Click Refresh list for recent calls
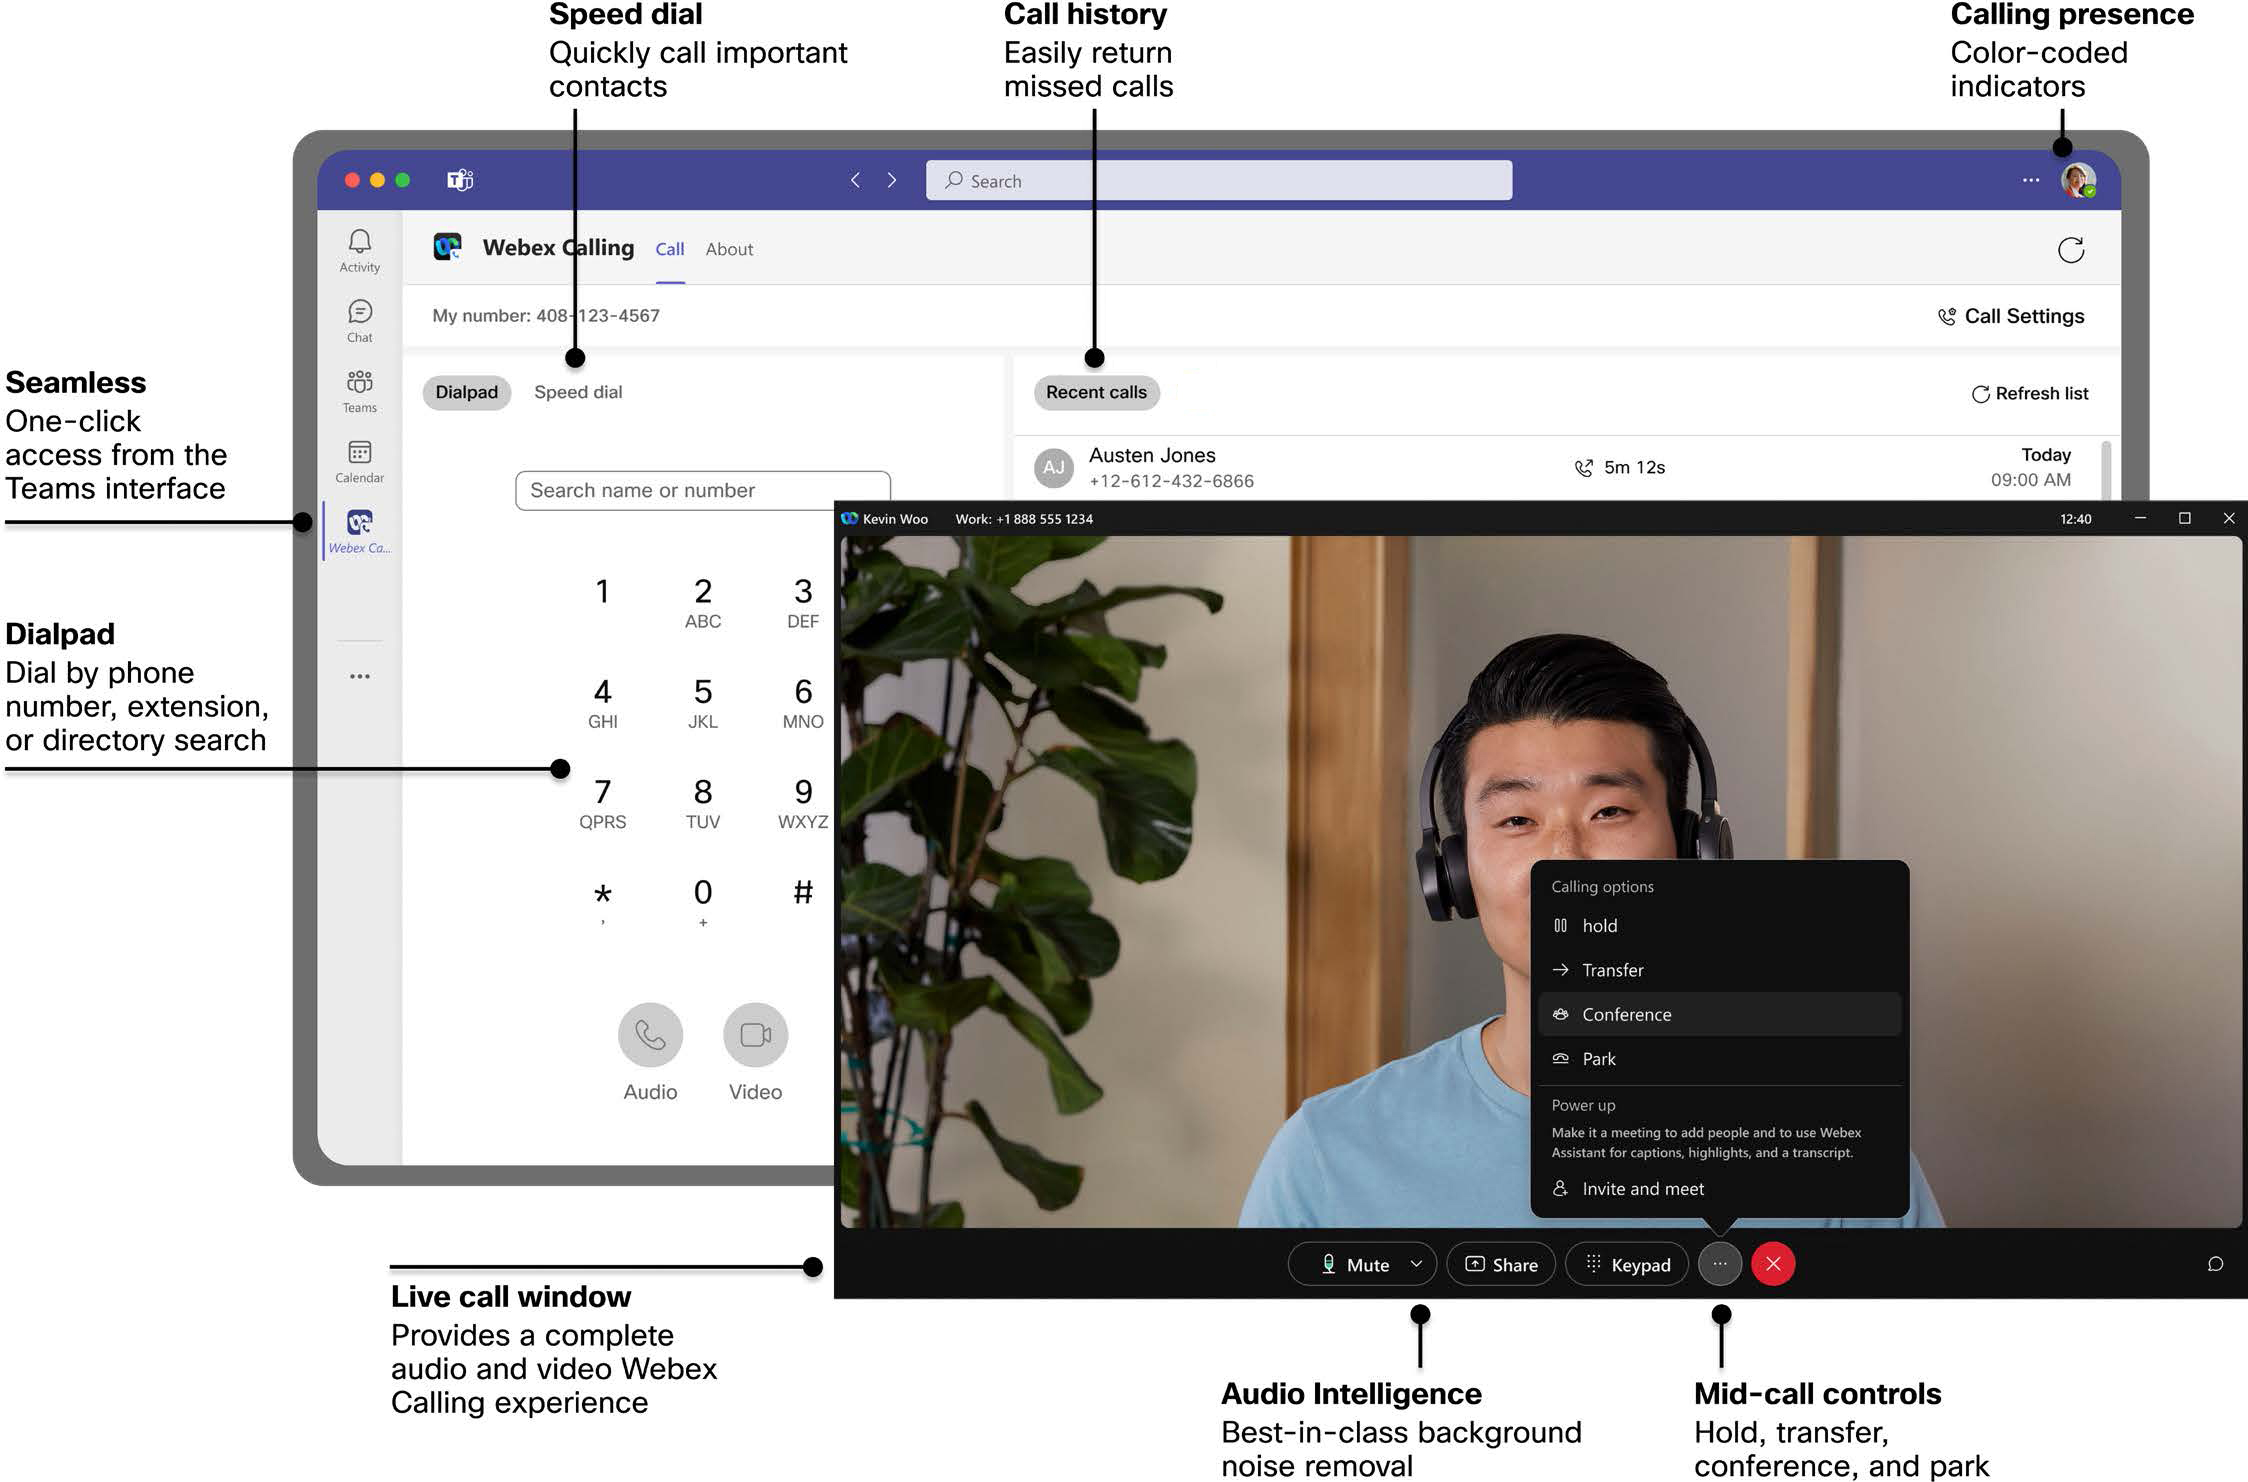 click(x=2030, y=394)
